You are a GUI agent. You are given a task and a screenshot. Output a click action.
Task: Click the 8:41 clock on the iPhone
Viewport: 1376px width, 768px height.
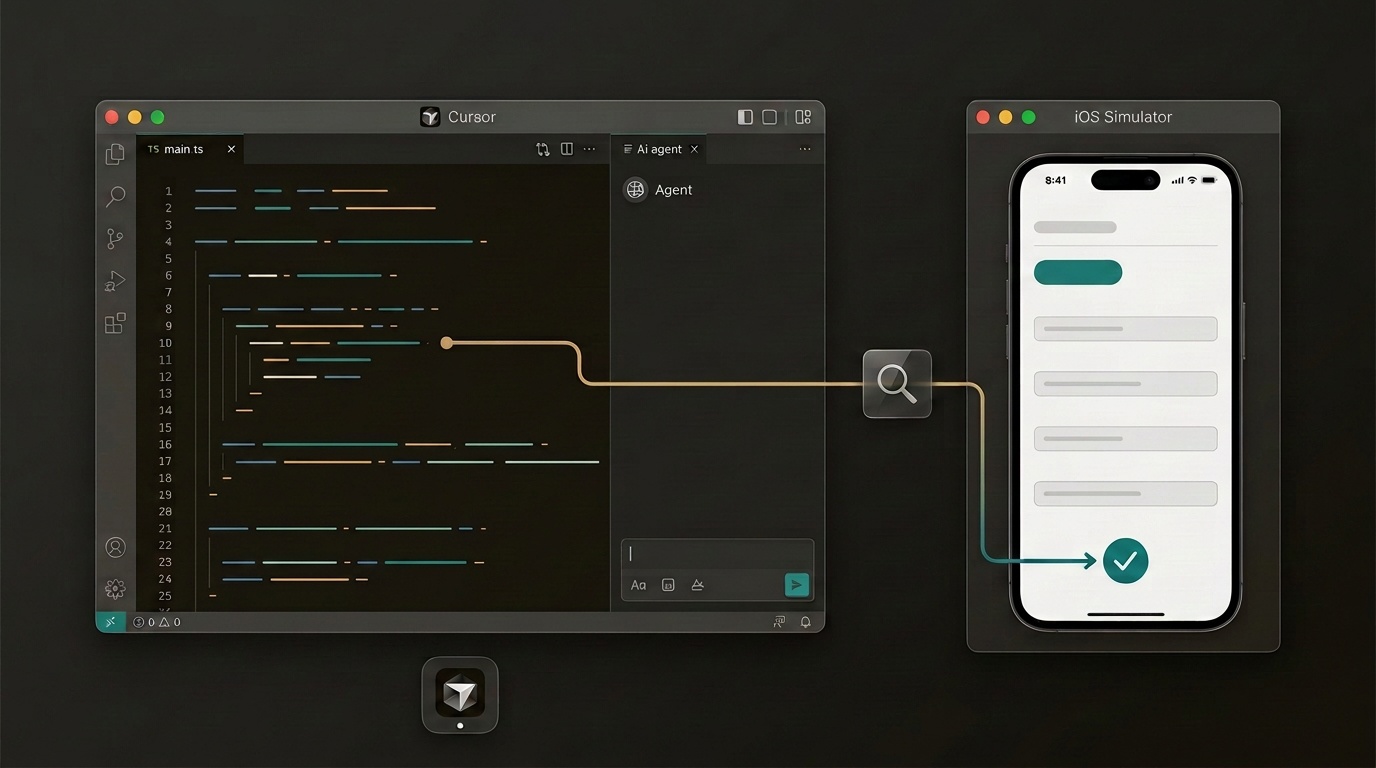pyautogui.click(x=1055, y=181)
